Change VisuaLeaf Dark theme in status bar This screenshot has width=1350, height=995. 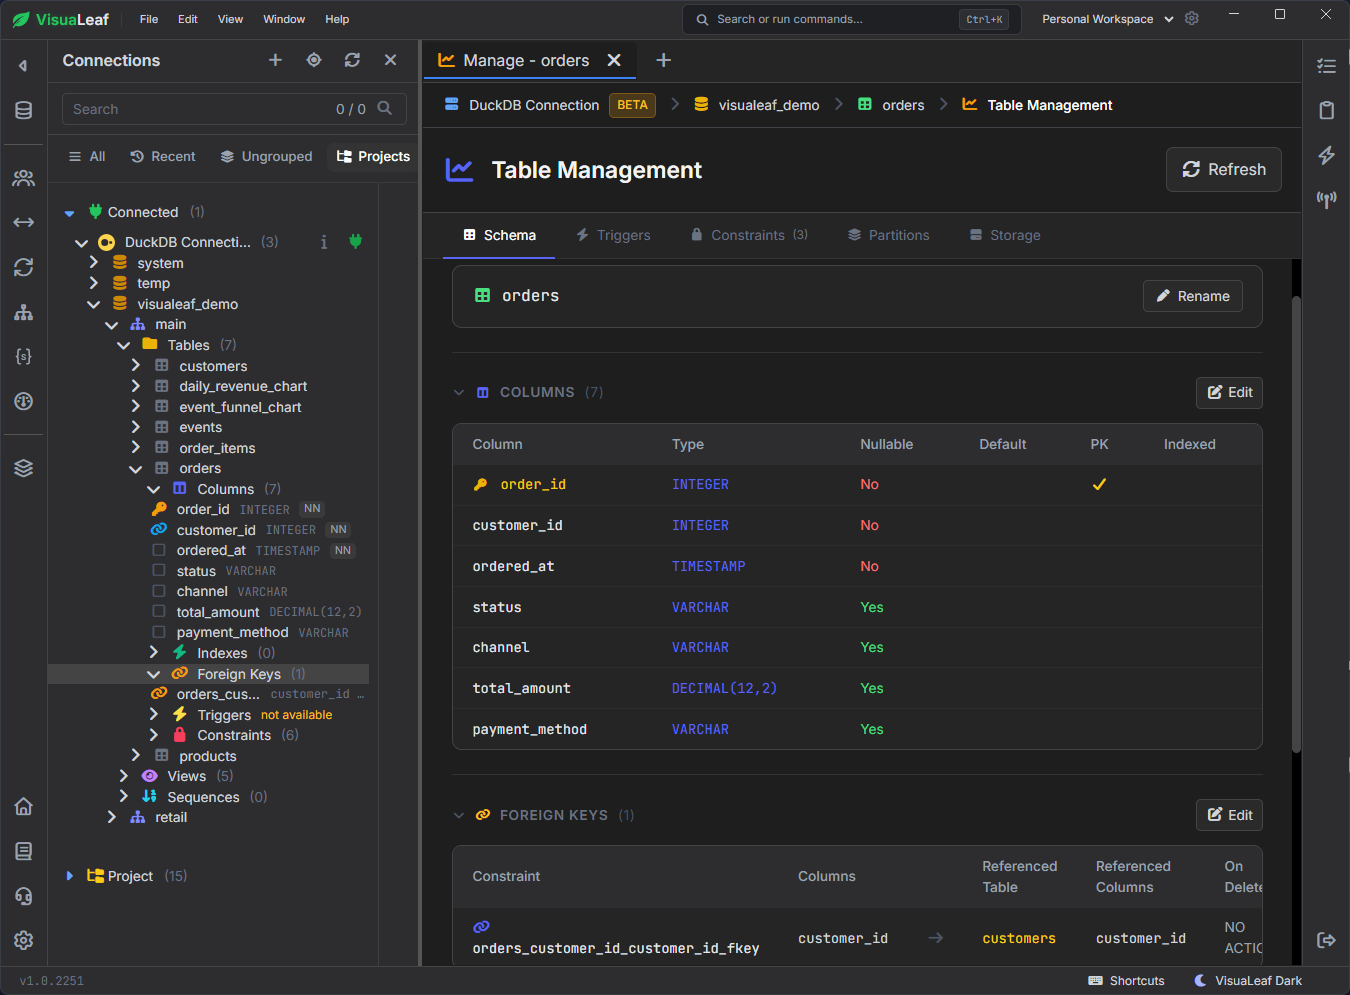(1248, 981)
